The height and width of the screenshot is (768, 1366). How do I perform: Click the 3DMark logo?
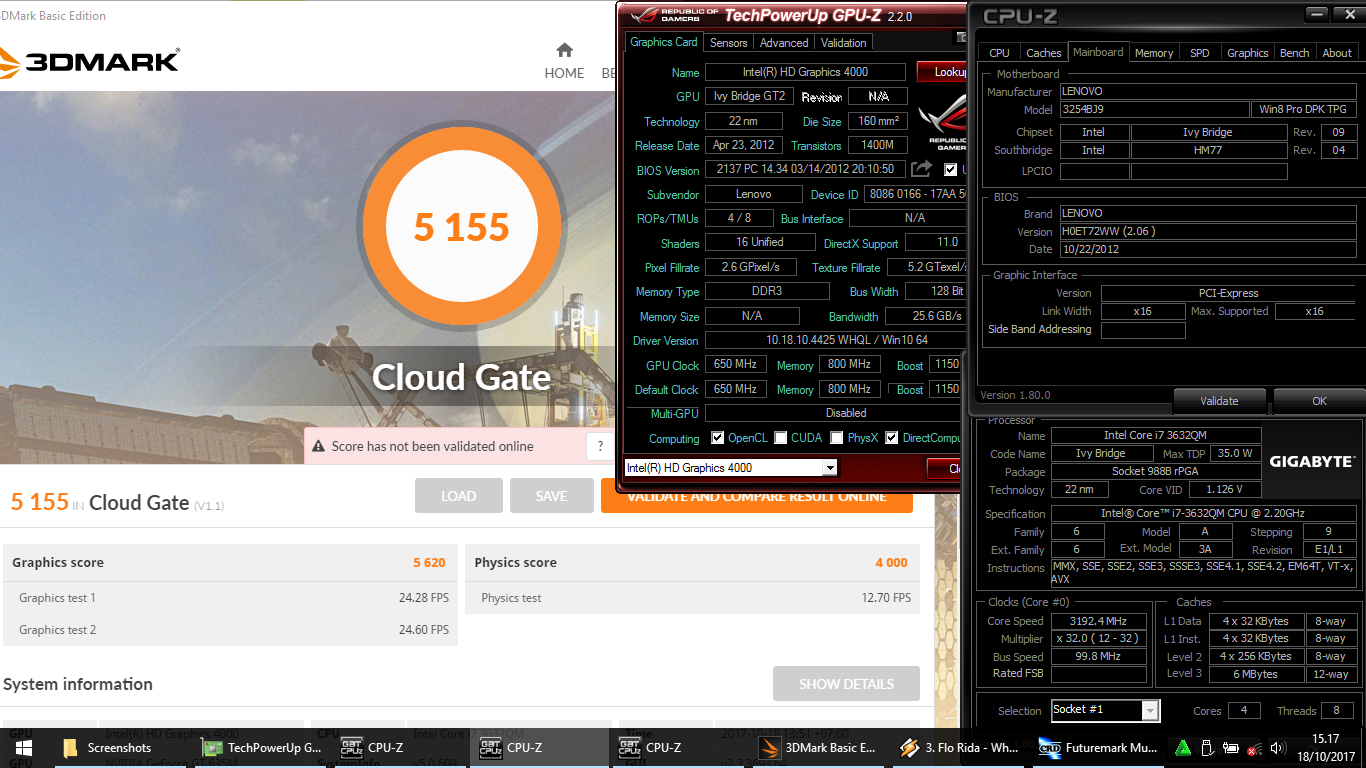[90, 61]
